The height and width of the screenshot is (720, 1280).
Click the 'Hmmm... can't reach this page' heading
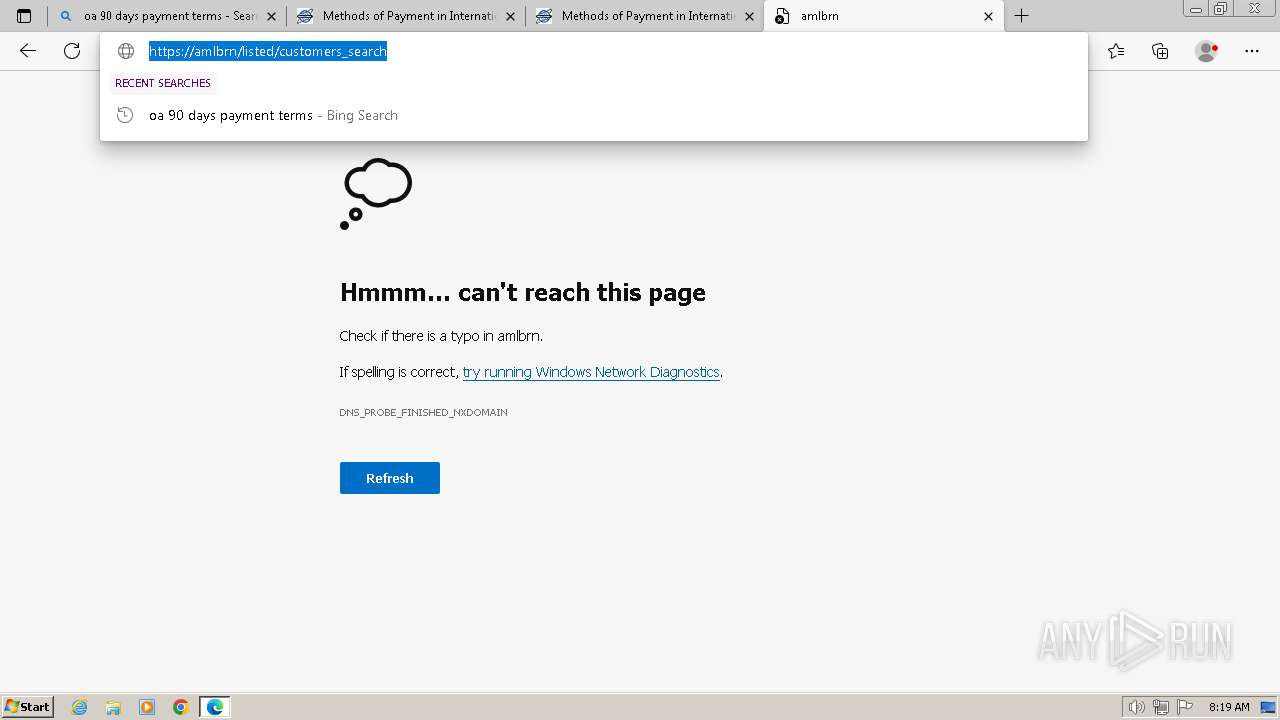click(x=523, y=292)
